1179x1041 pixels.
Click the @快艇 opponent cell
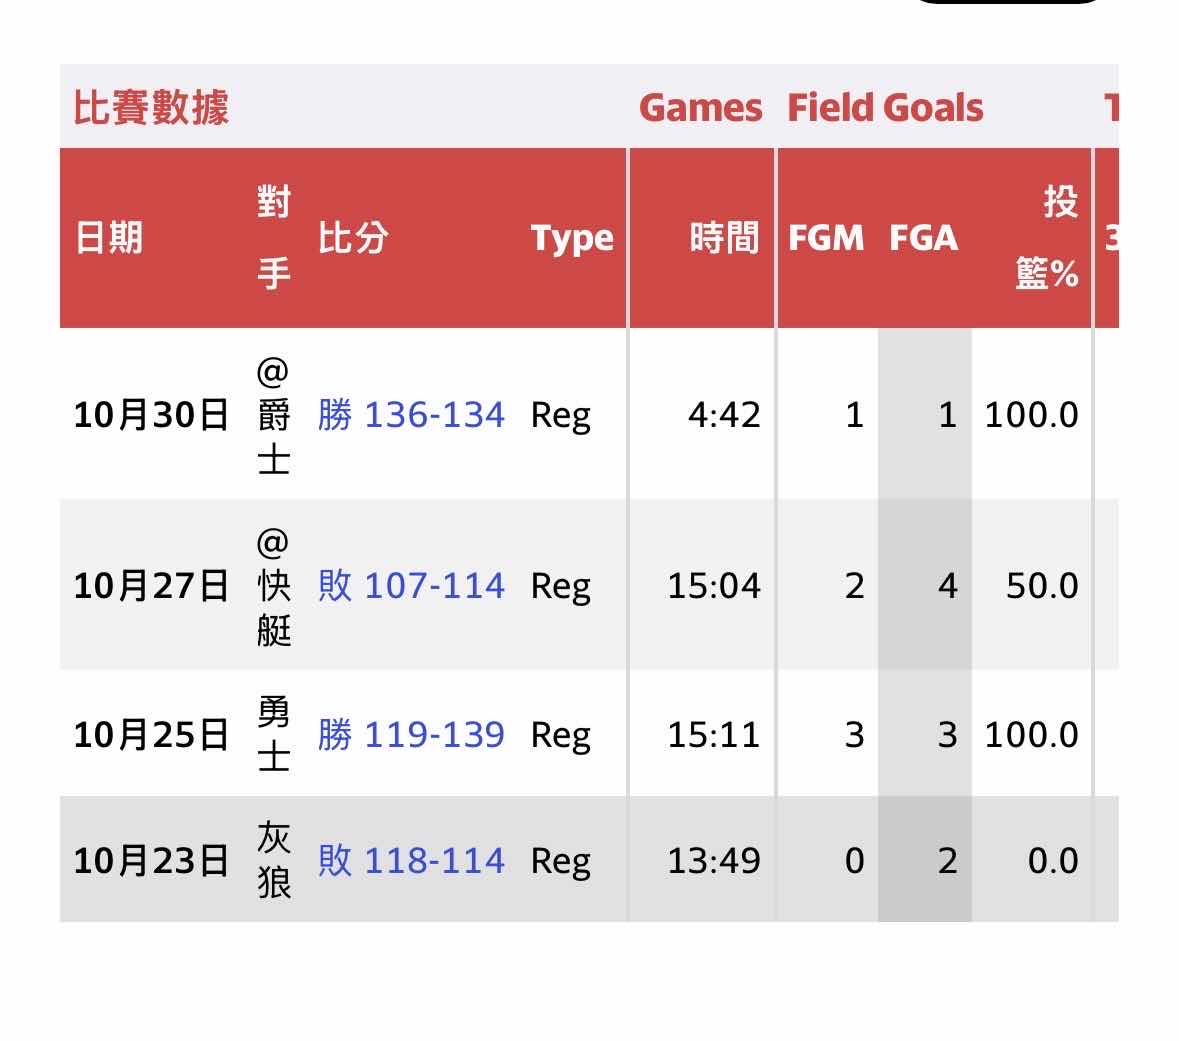tap(273, 586)
